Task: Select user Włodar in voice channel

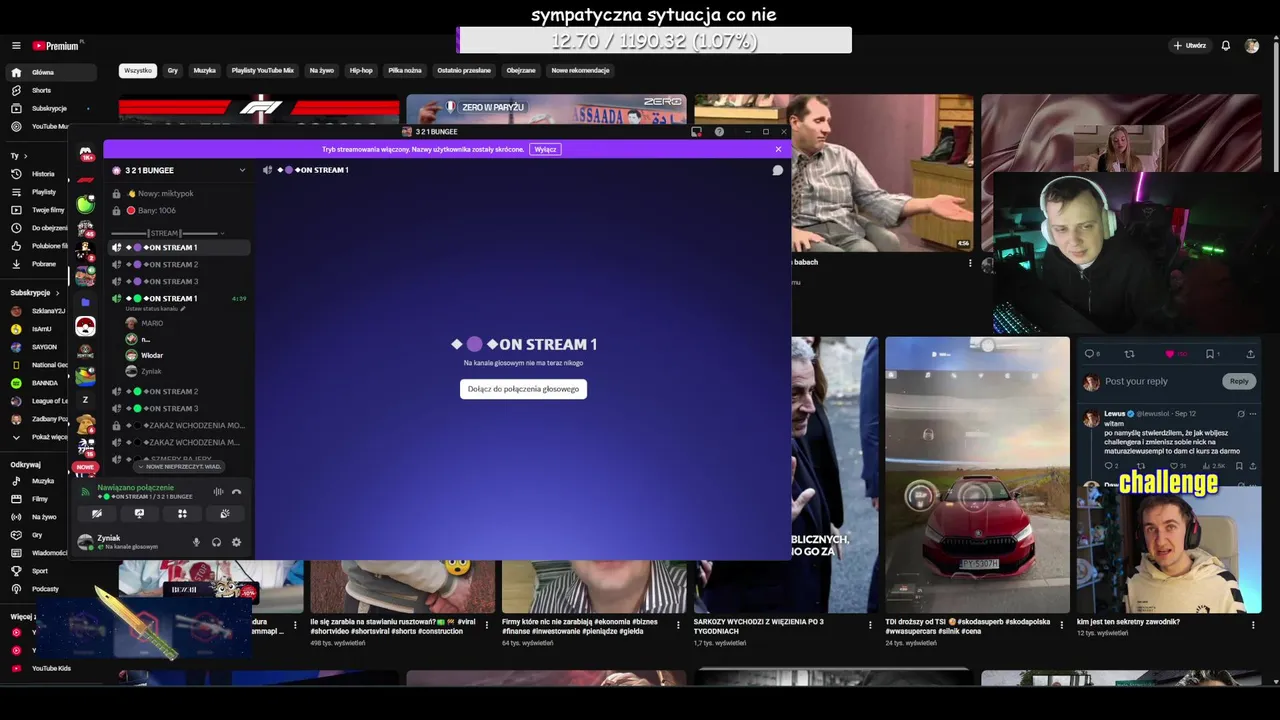Action: coord(152,355)
